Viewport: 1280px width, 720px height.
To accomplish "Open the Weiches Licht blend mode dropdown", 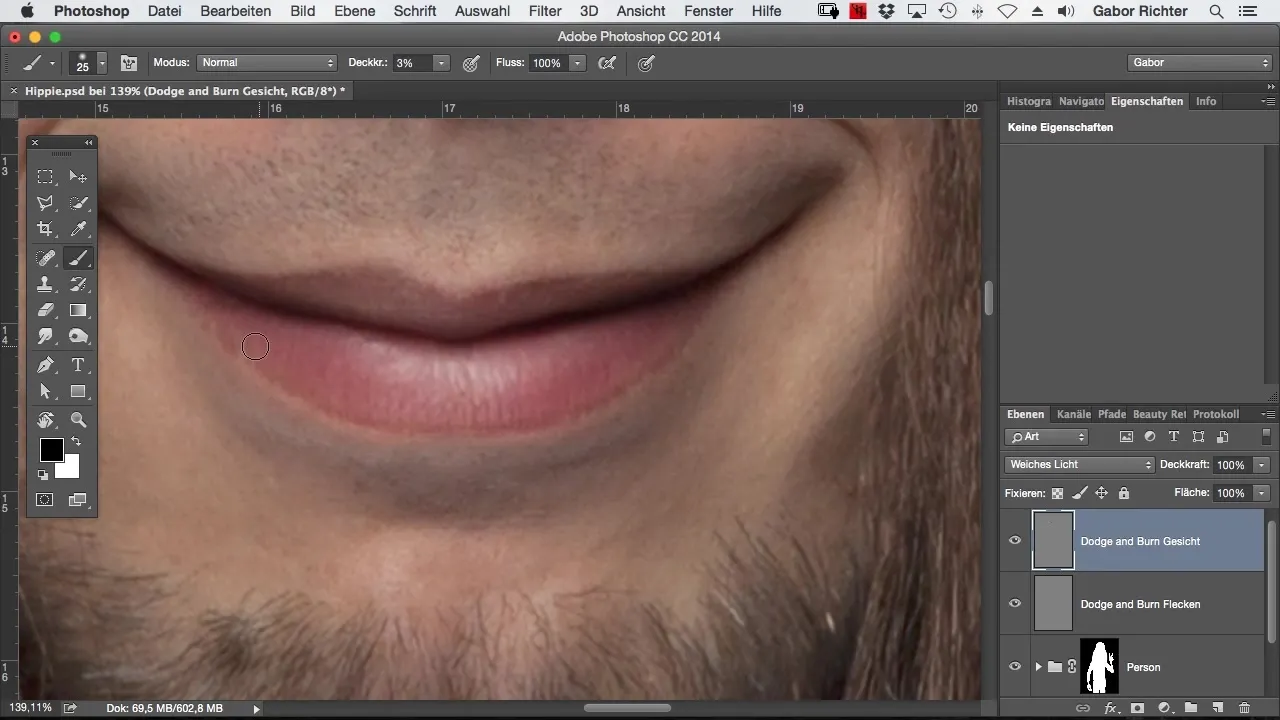I will [1079, 465].
